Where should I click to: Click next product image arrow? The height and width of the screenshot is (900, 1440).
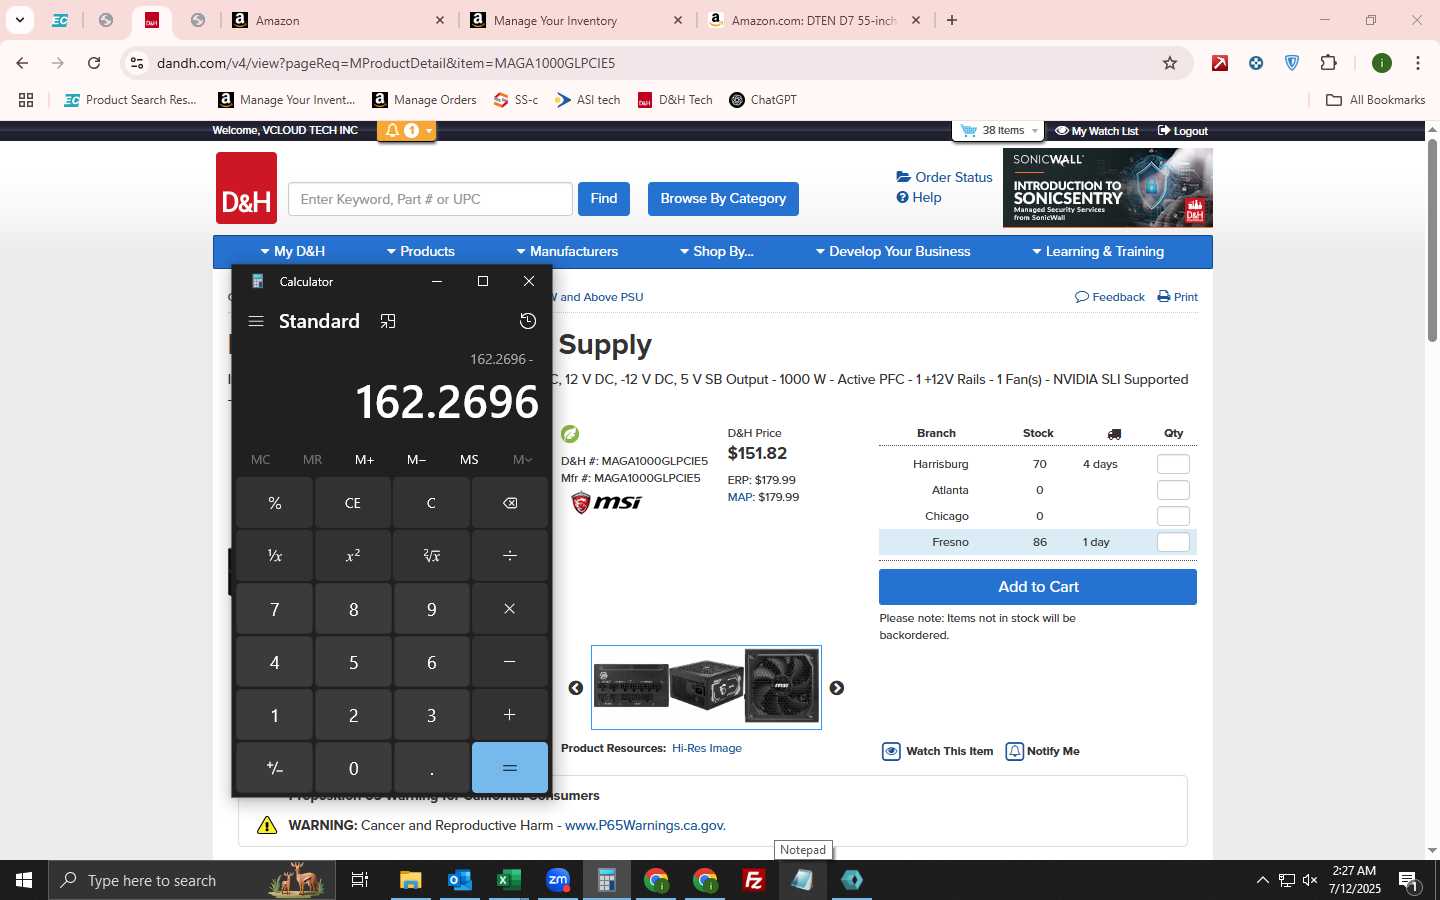click(837, 688)
